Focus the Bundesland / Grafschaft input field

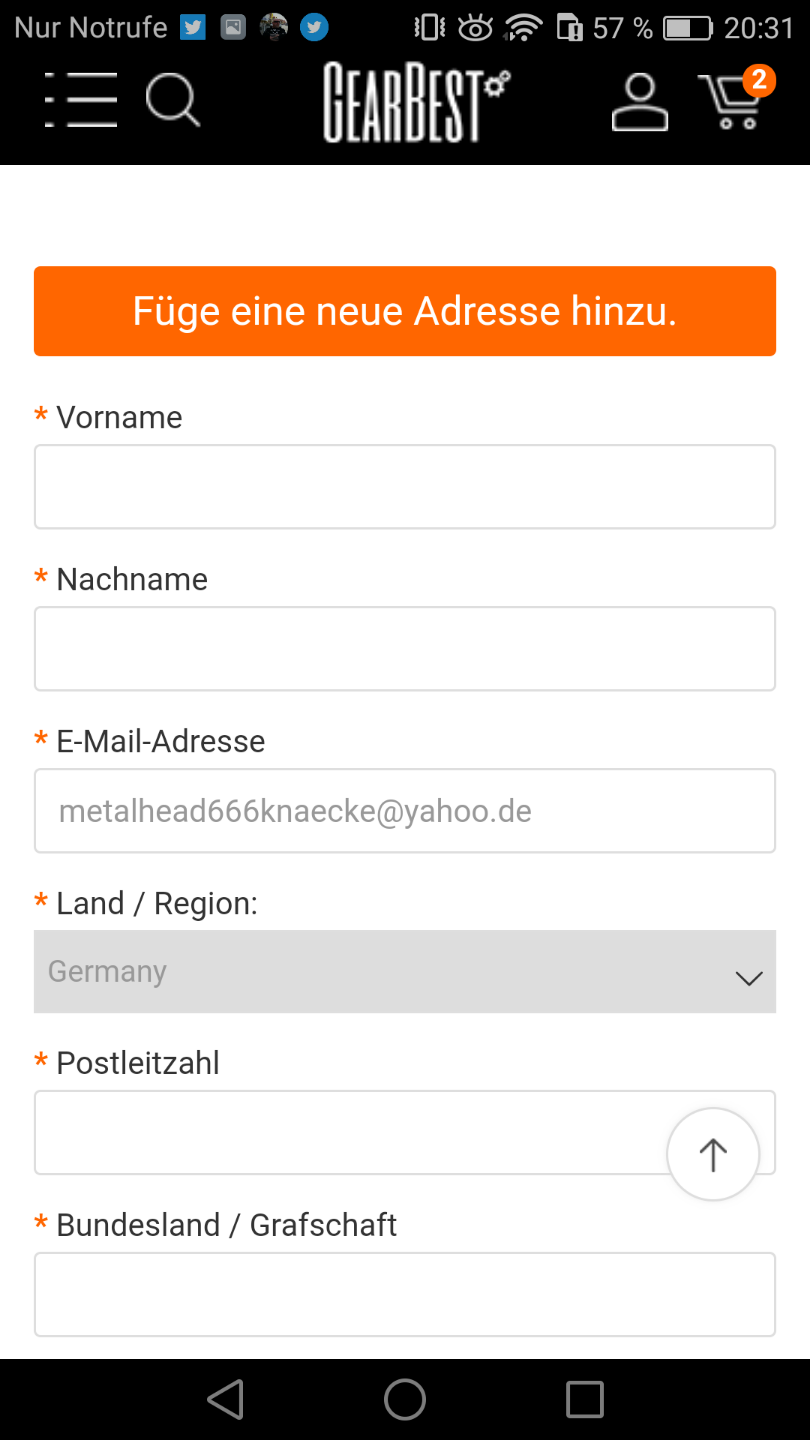click(405, 1294)
